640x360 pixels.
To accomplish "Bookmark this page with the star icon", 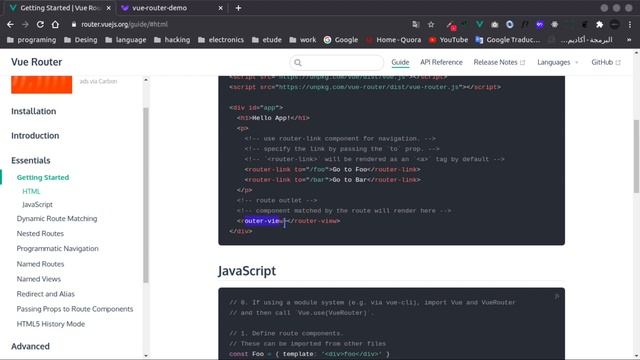I will pos(431,24).
